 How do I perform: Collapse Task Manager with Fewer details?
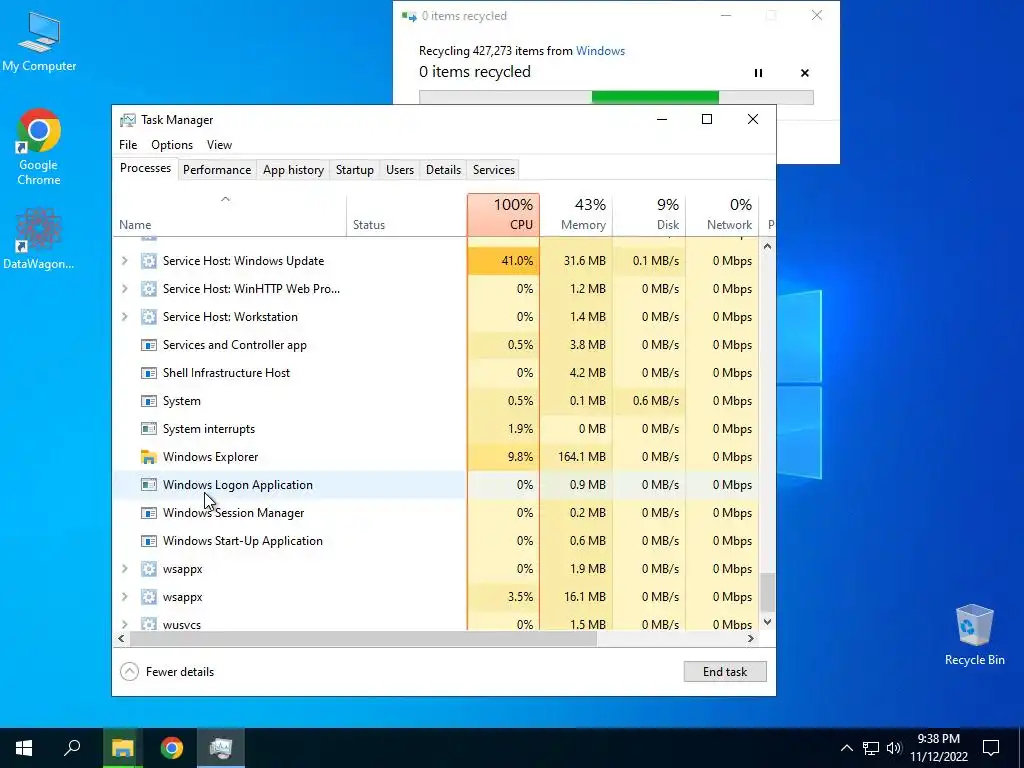pos(167,671)
